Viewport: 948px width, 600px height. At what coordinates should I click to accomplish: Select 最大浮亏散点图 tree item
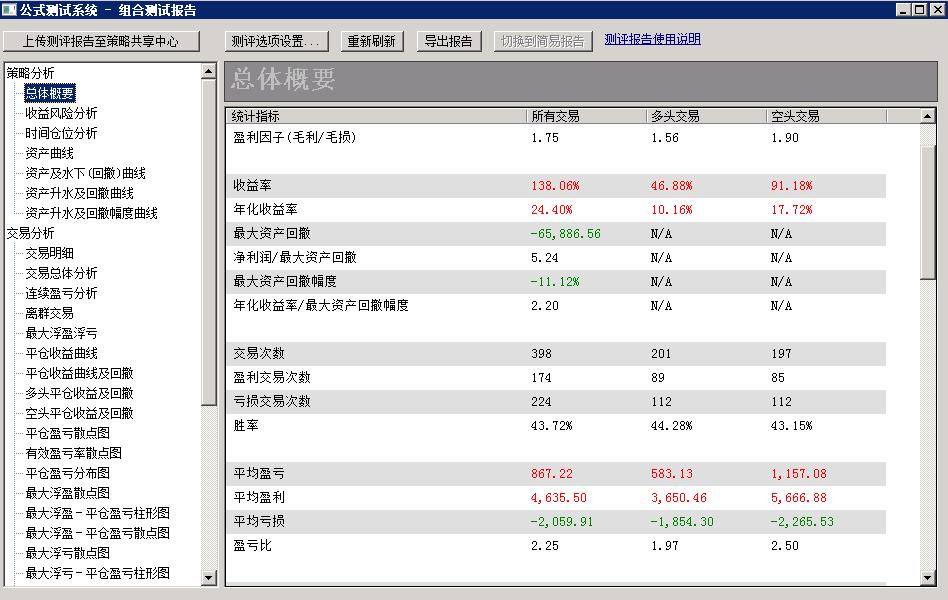pos(67,552)
